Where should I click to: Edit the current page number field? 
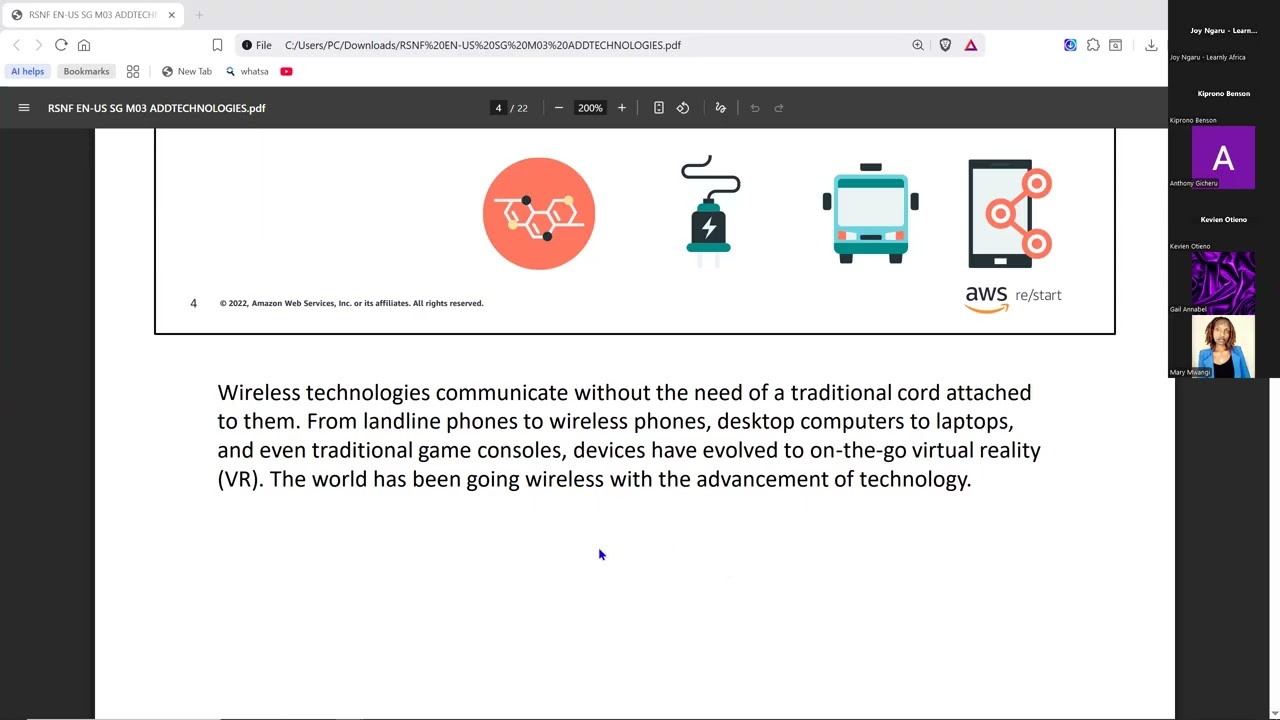498,108
